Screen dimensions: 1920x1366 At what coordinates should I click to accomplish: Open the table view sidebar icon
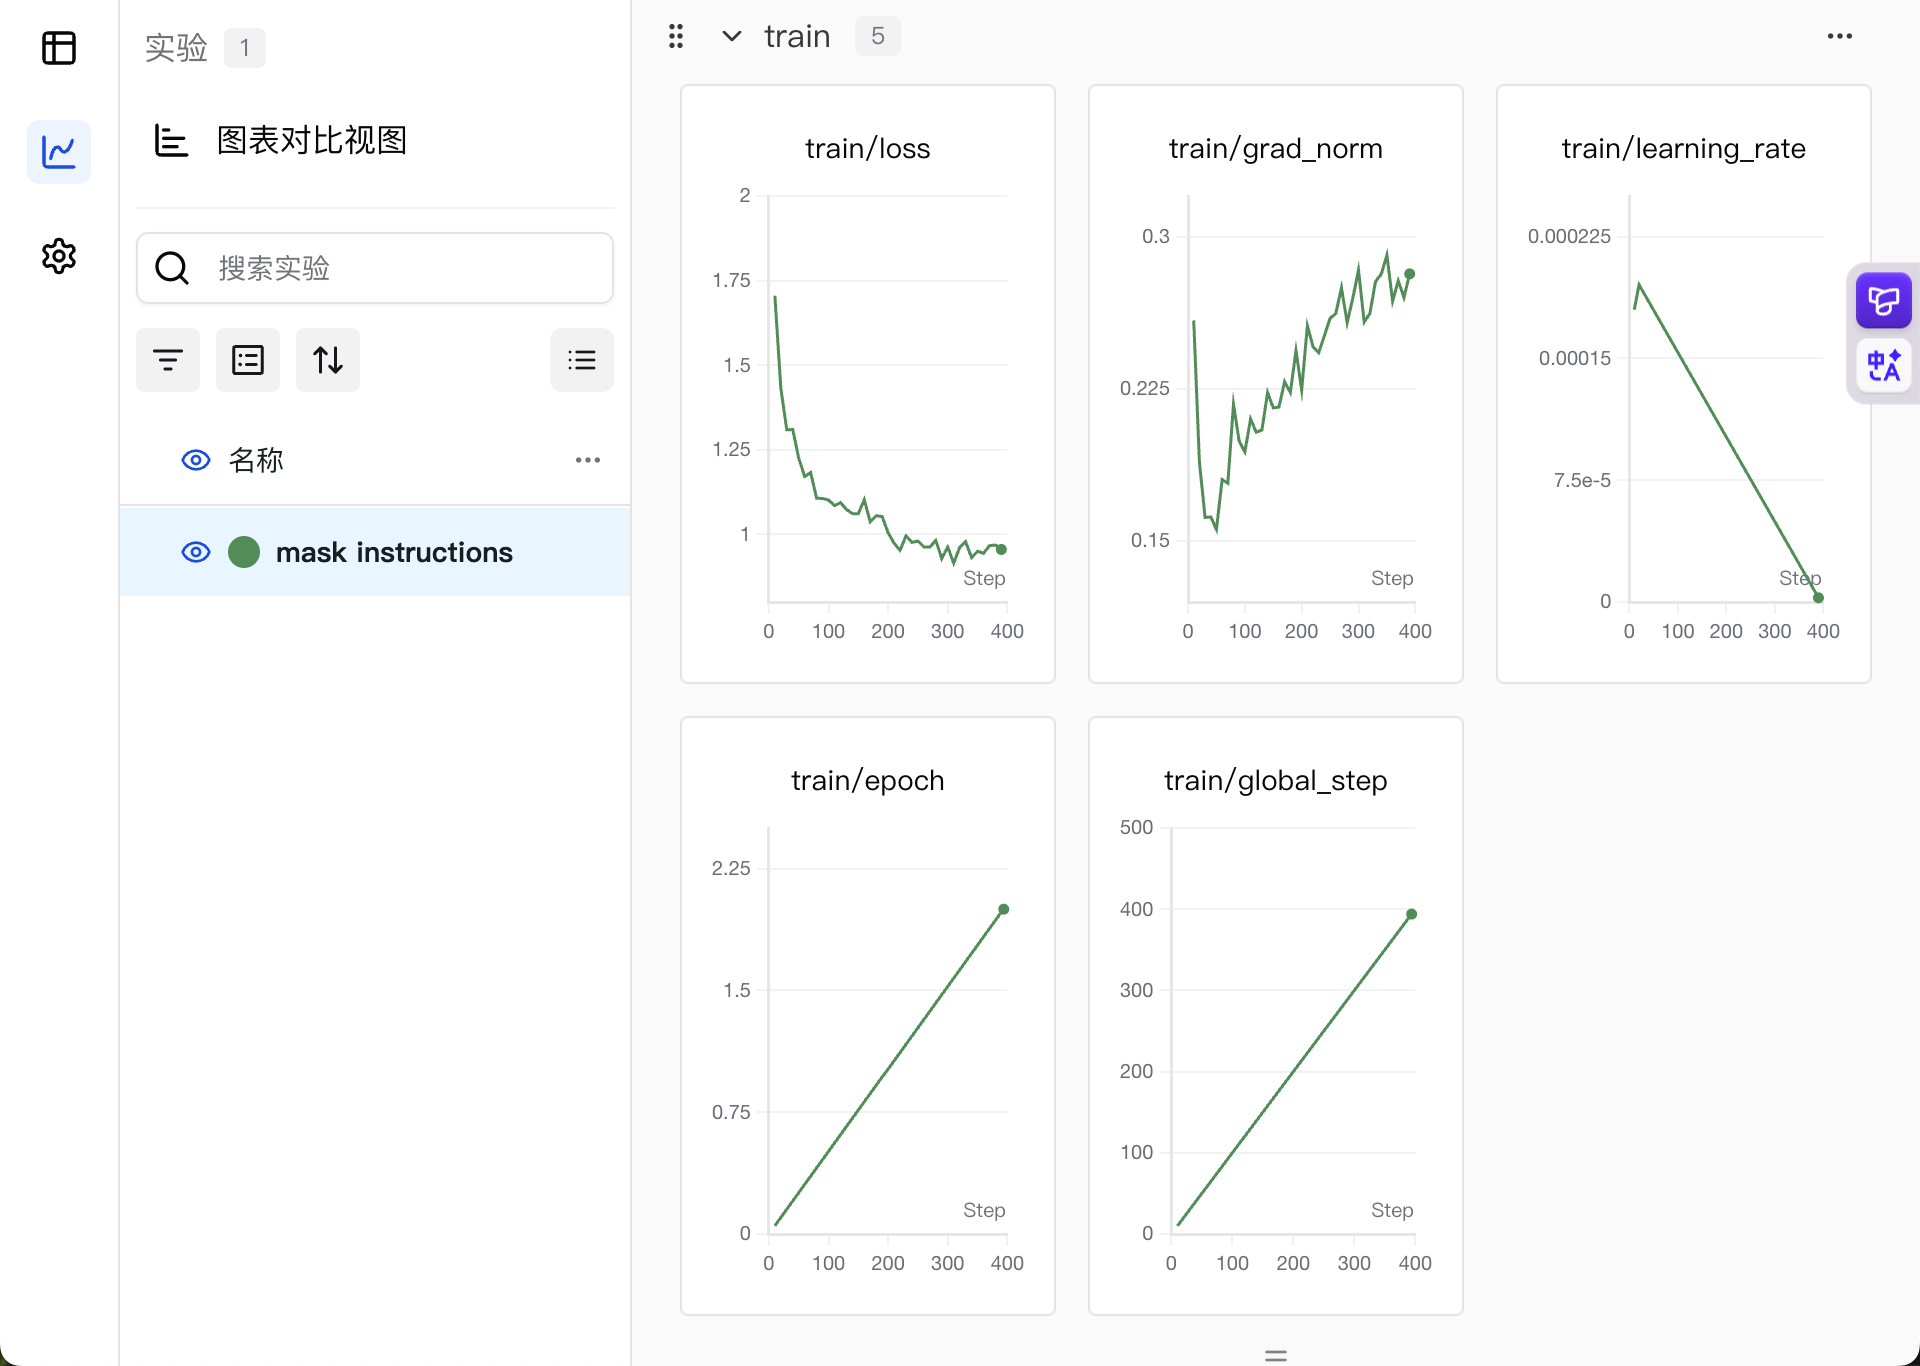59,48
